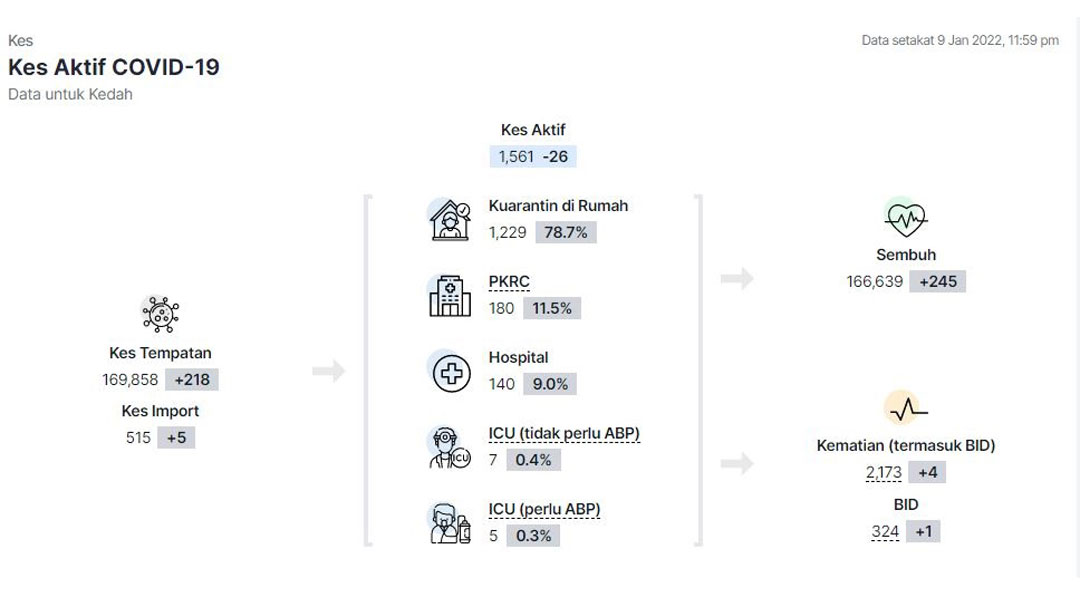The height and width of the screenshot is (600, 1080).
Task: Click the heartbeat line icon above Kematian
Action: coord(906,408)
